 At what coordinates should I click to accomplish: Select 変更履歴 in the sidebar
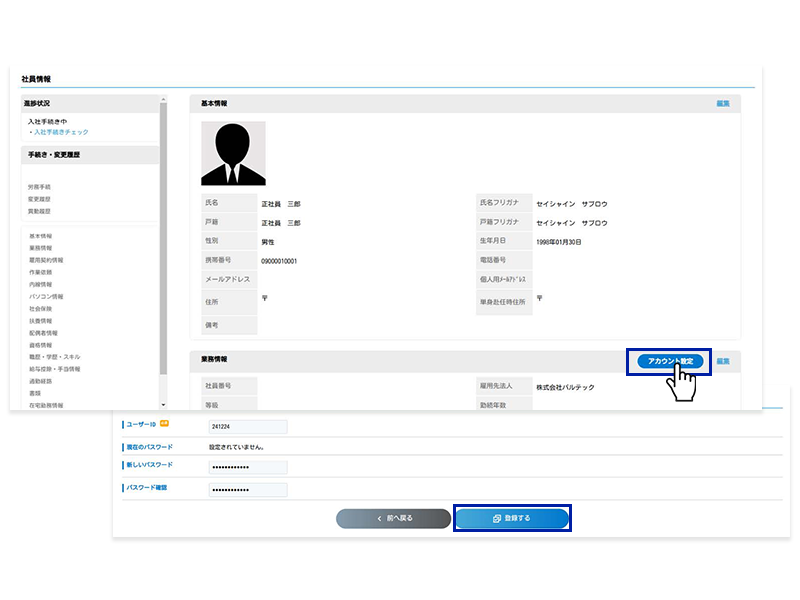40,199
